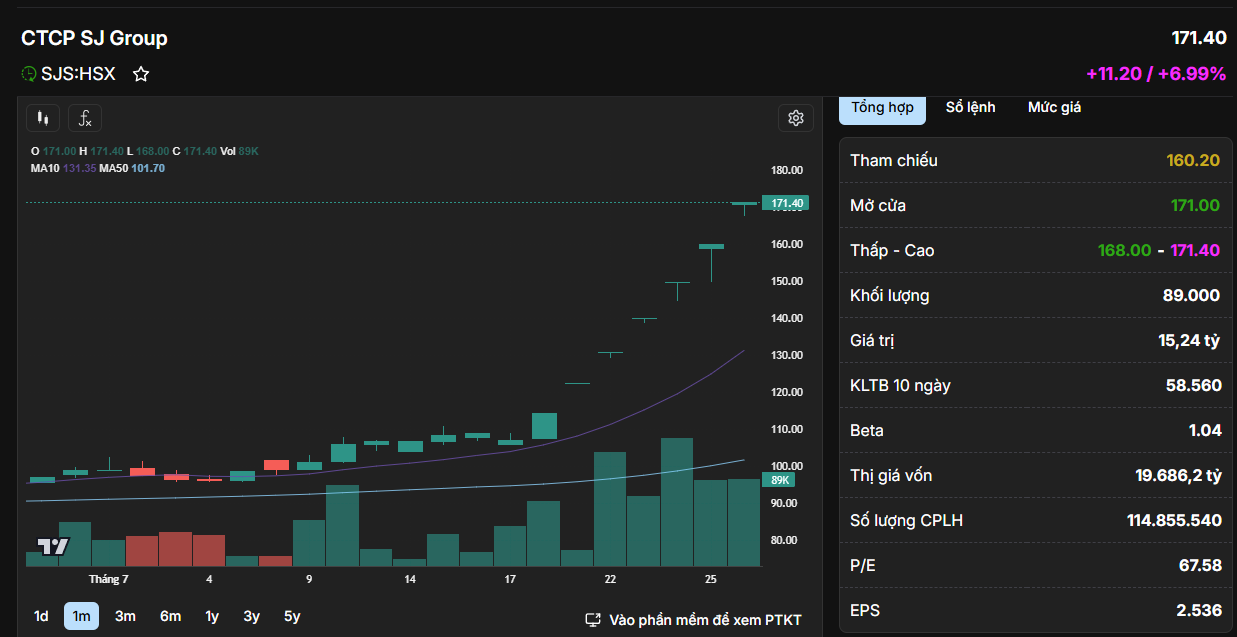Click the Tham chiếu value 160.20
Screen dimensions: 1237x637
pyautogui.click(x=1193, y=161)
